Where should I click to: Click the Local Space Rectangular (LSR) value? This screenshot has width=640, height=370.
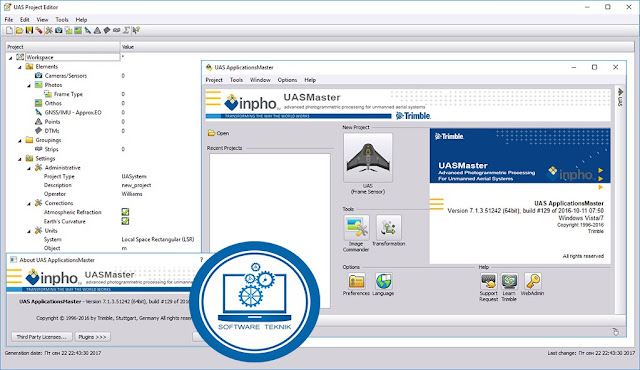[x=158, y=239]
